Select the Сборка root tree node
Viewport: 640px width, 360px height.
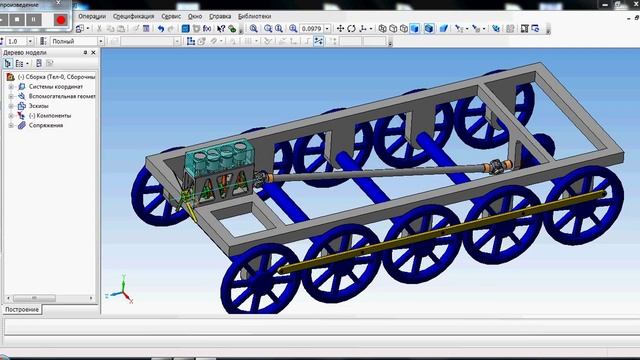(56, 77)
